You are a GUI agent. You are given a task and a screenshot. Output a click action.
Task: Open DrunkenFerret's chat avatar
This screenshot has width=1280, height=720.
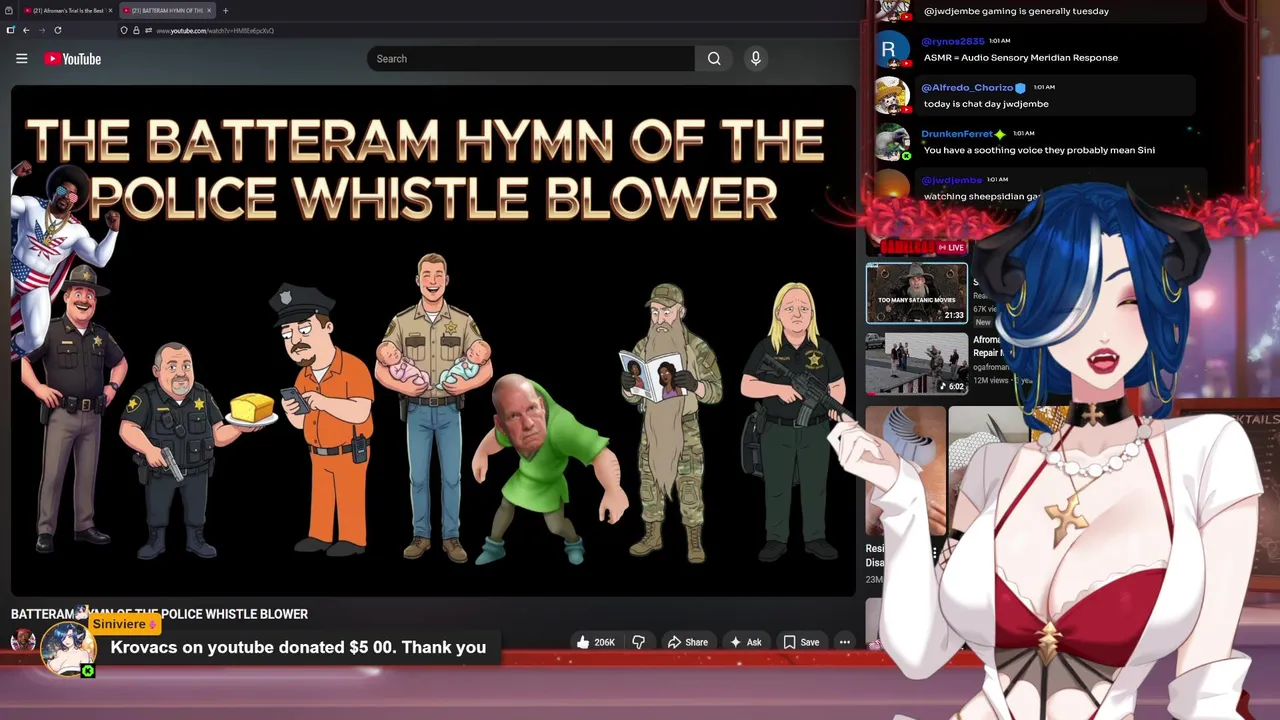point(892,142)
